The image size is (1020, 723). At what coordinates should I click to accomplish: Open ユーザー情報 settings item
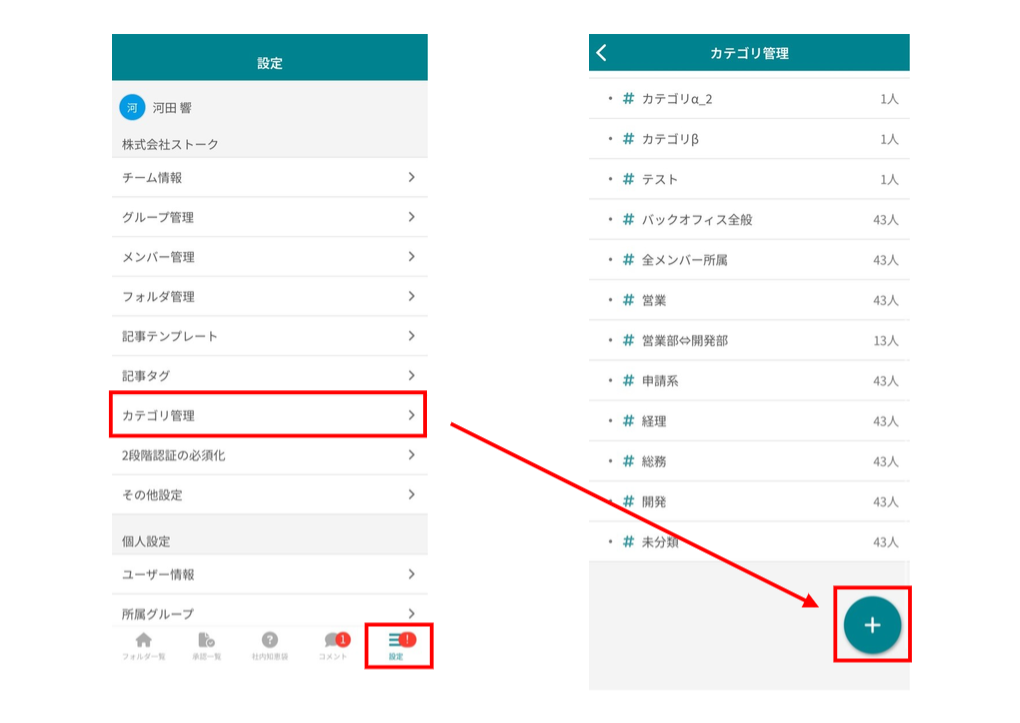coord(269,575)
